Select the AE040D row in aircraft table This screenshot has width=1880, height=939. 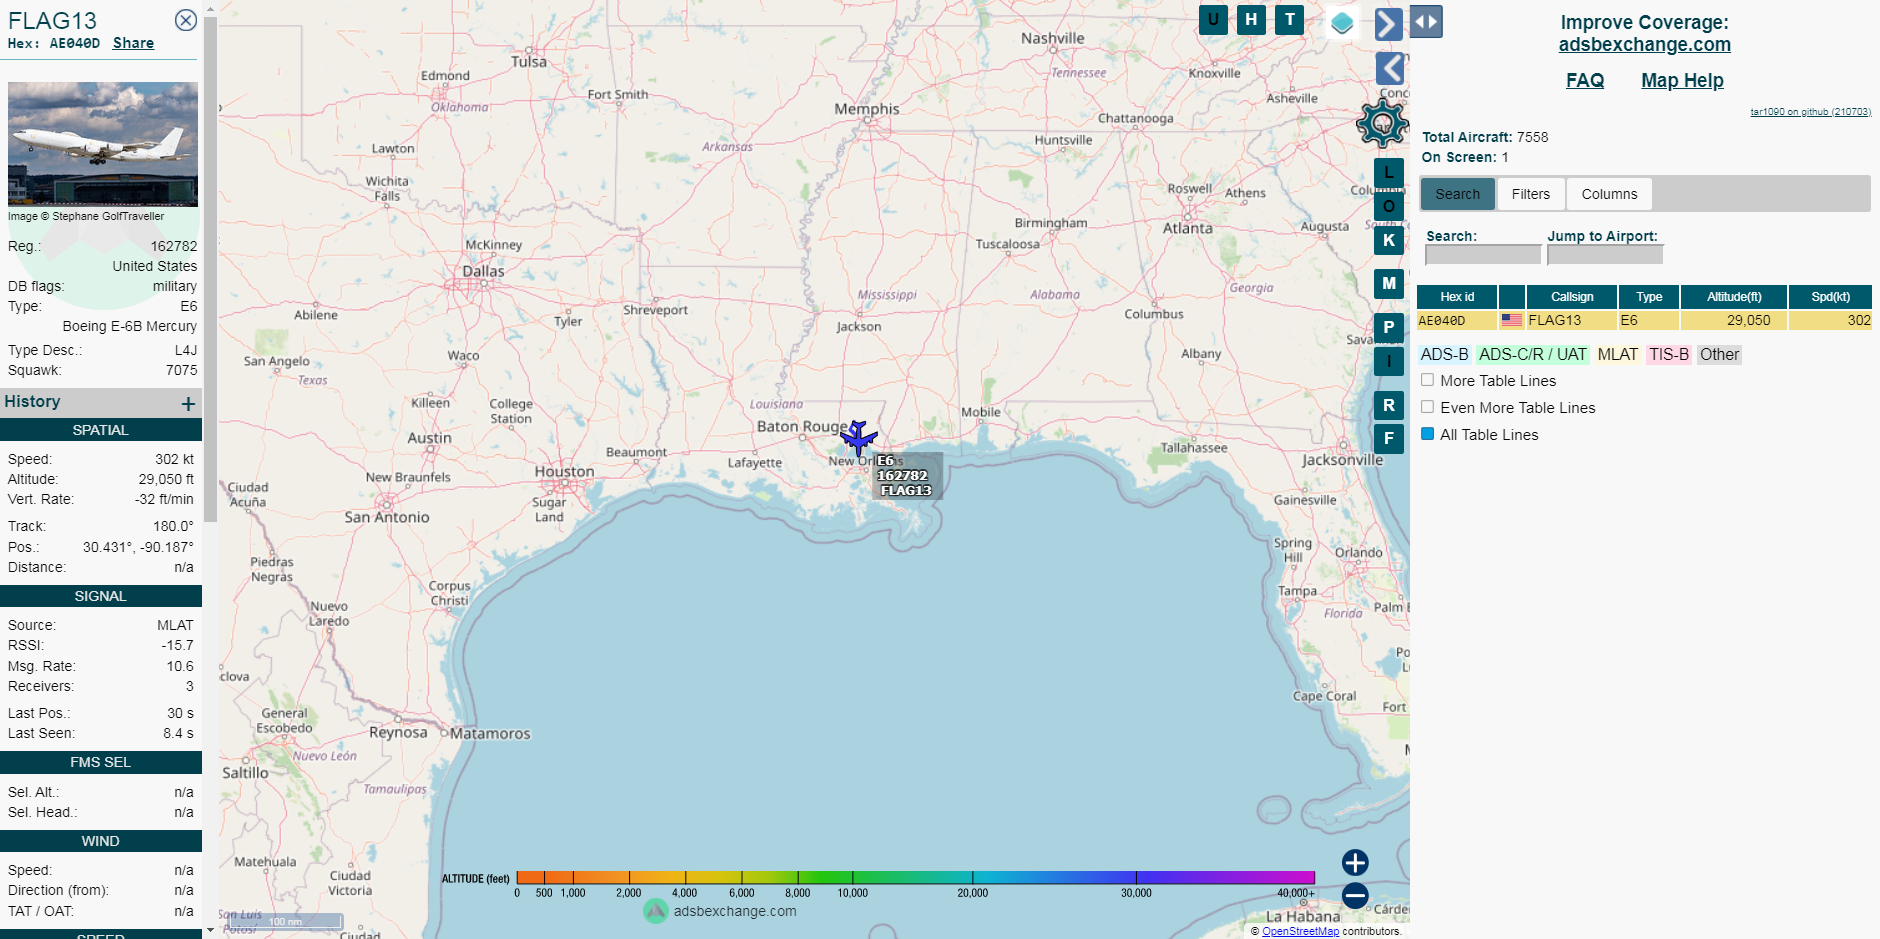(x=1644, y=320)
